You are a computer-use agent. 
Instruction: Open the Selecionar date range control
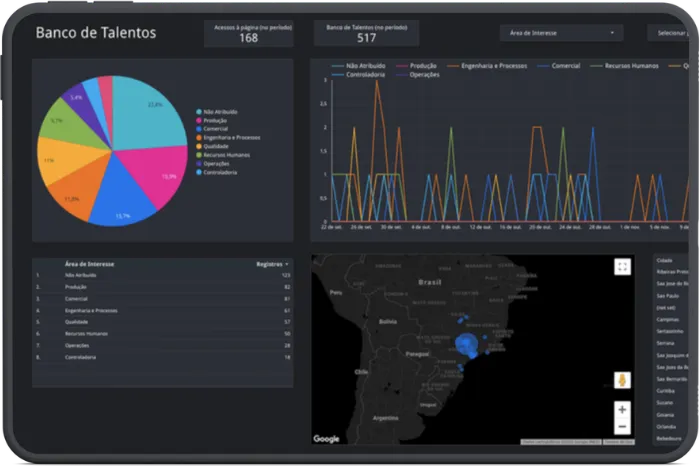(668, 33)
